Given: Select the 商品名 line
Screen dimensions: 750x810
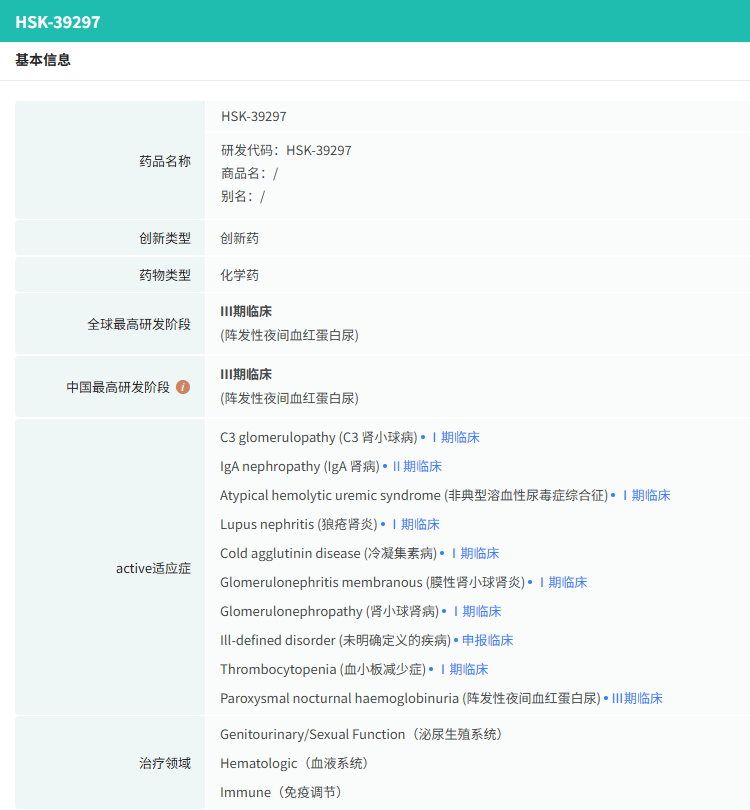Looking at the screenshot, I should click(x=249, y=173).
